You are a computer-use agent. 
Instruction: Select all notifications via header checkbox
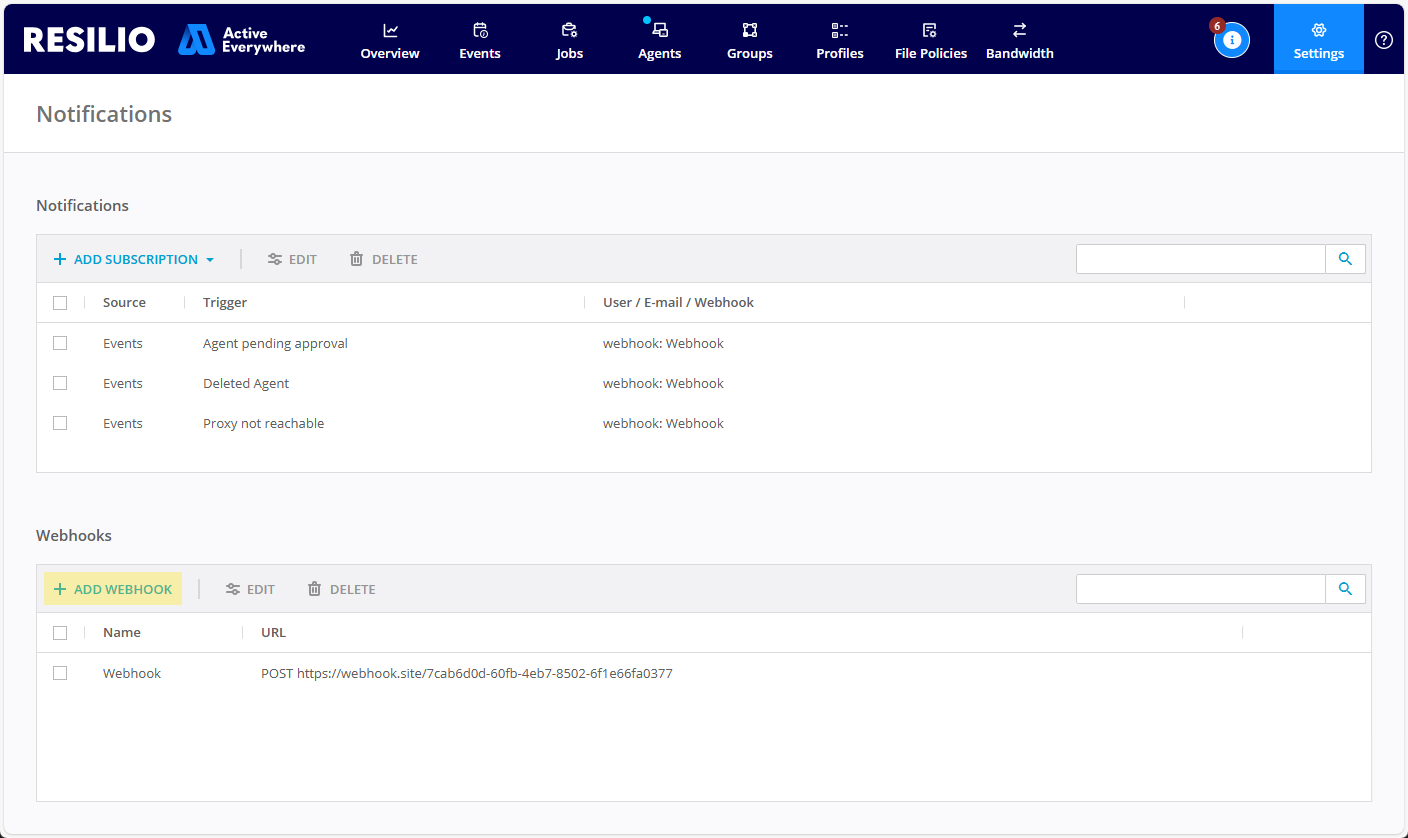pos(60,302)
